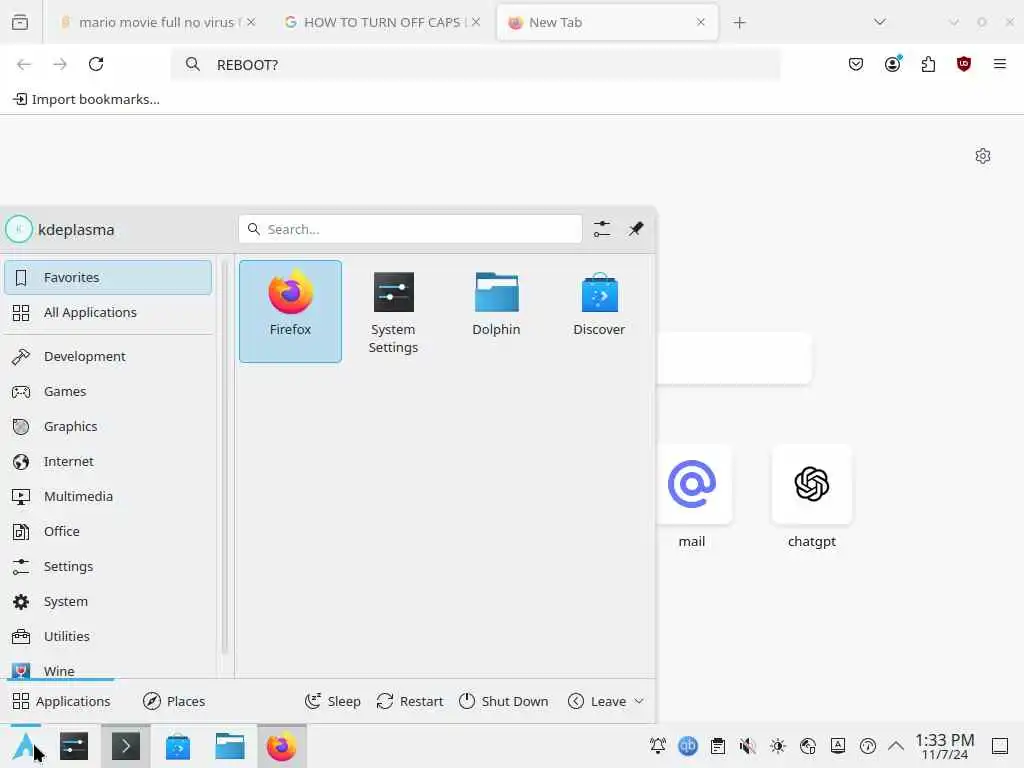1024x768 pixels.
Task: Click the Shut Down button
Action: pos(504,701)
